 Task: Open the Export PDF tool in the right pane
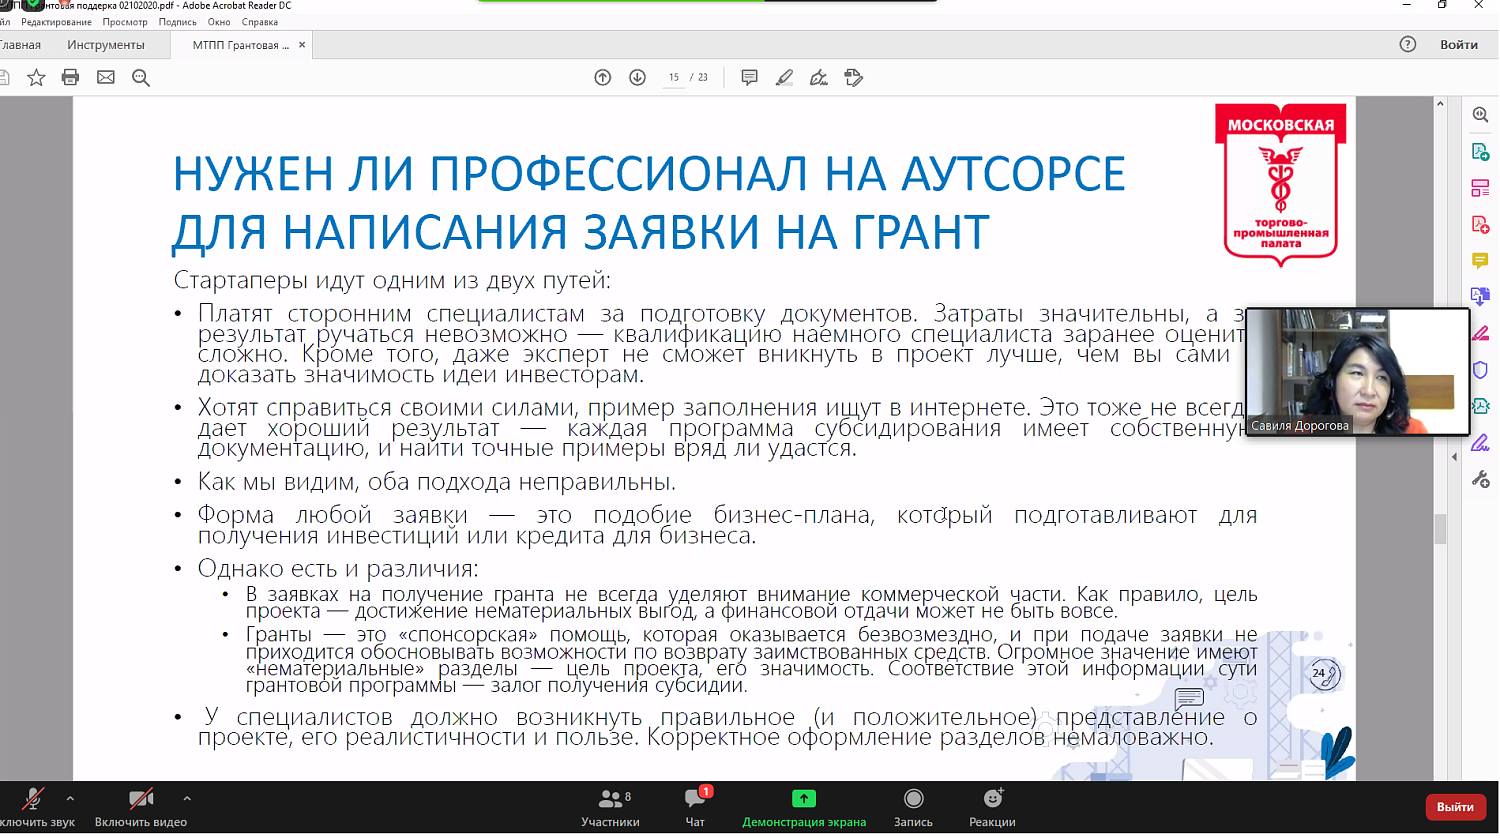click(1480, 152)
